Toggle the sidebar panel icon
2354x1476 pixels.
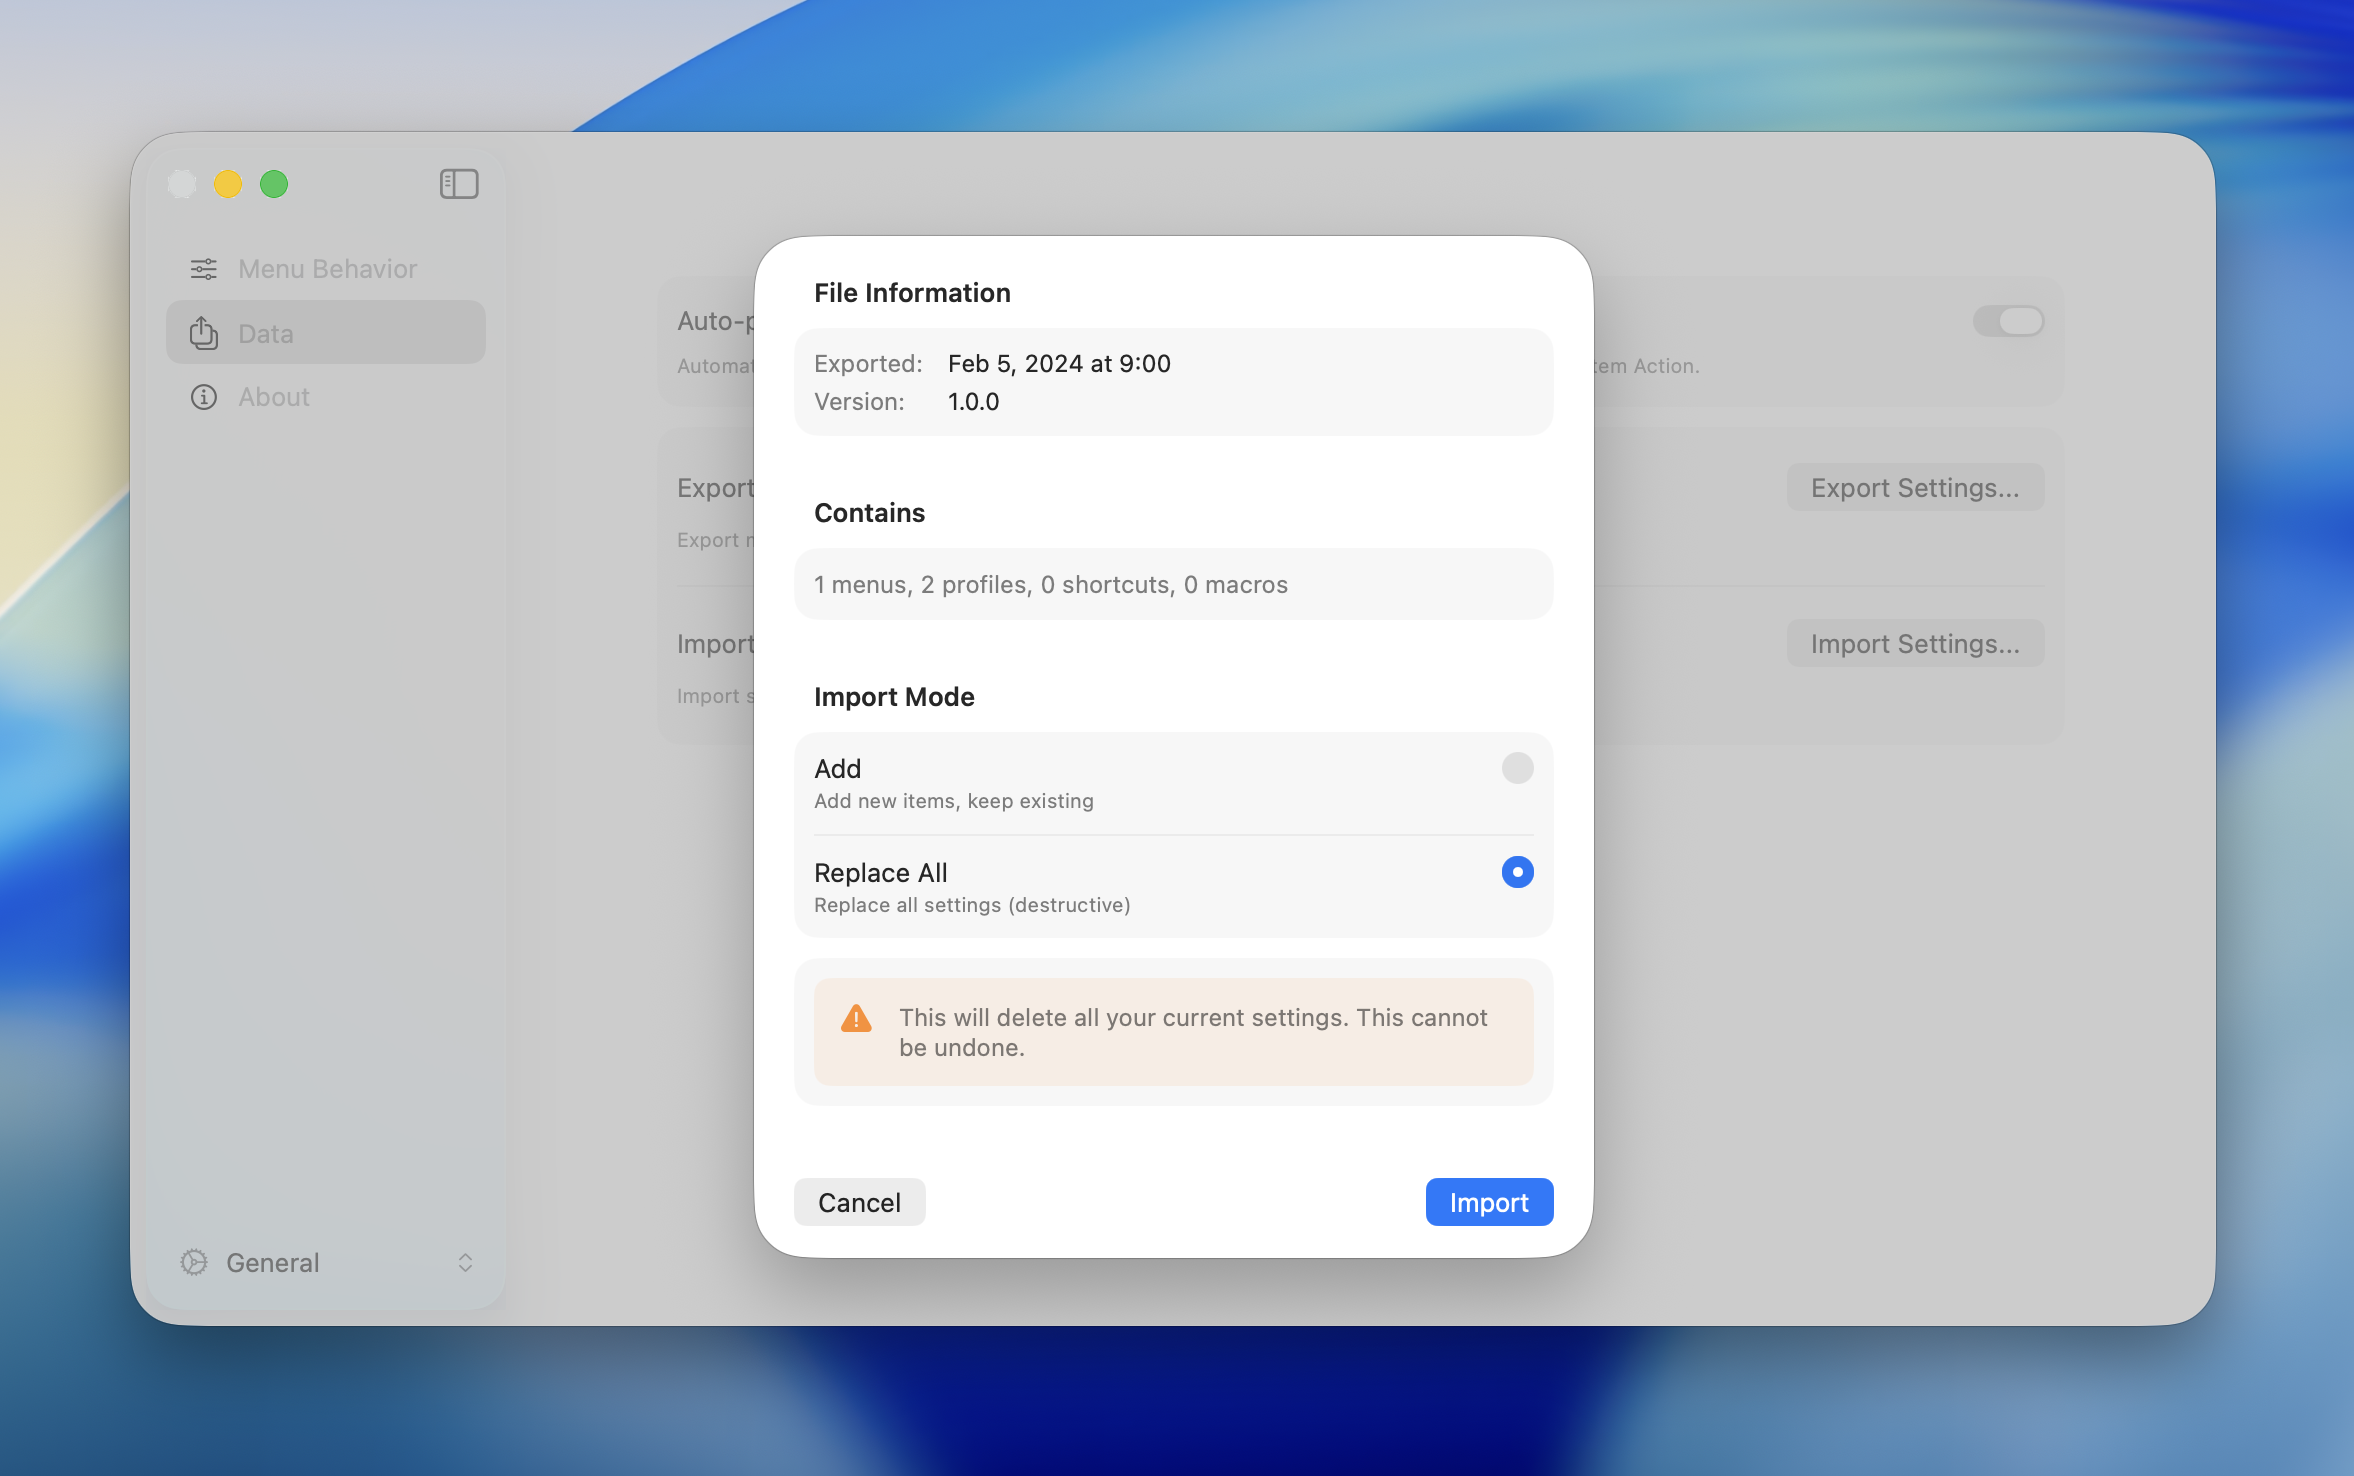(x=459, y=184)
